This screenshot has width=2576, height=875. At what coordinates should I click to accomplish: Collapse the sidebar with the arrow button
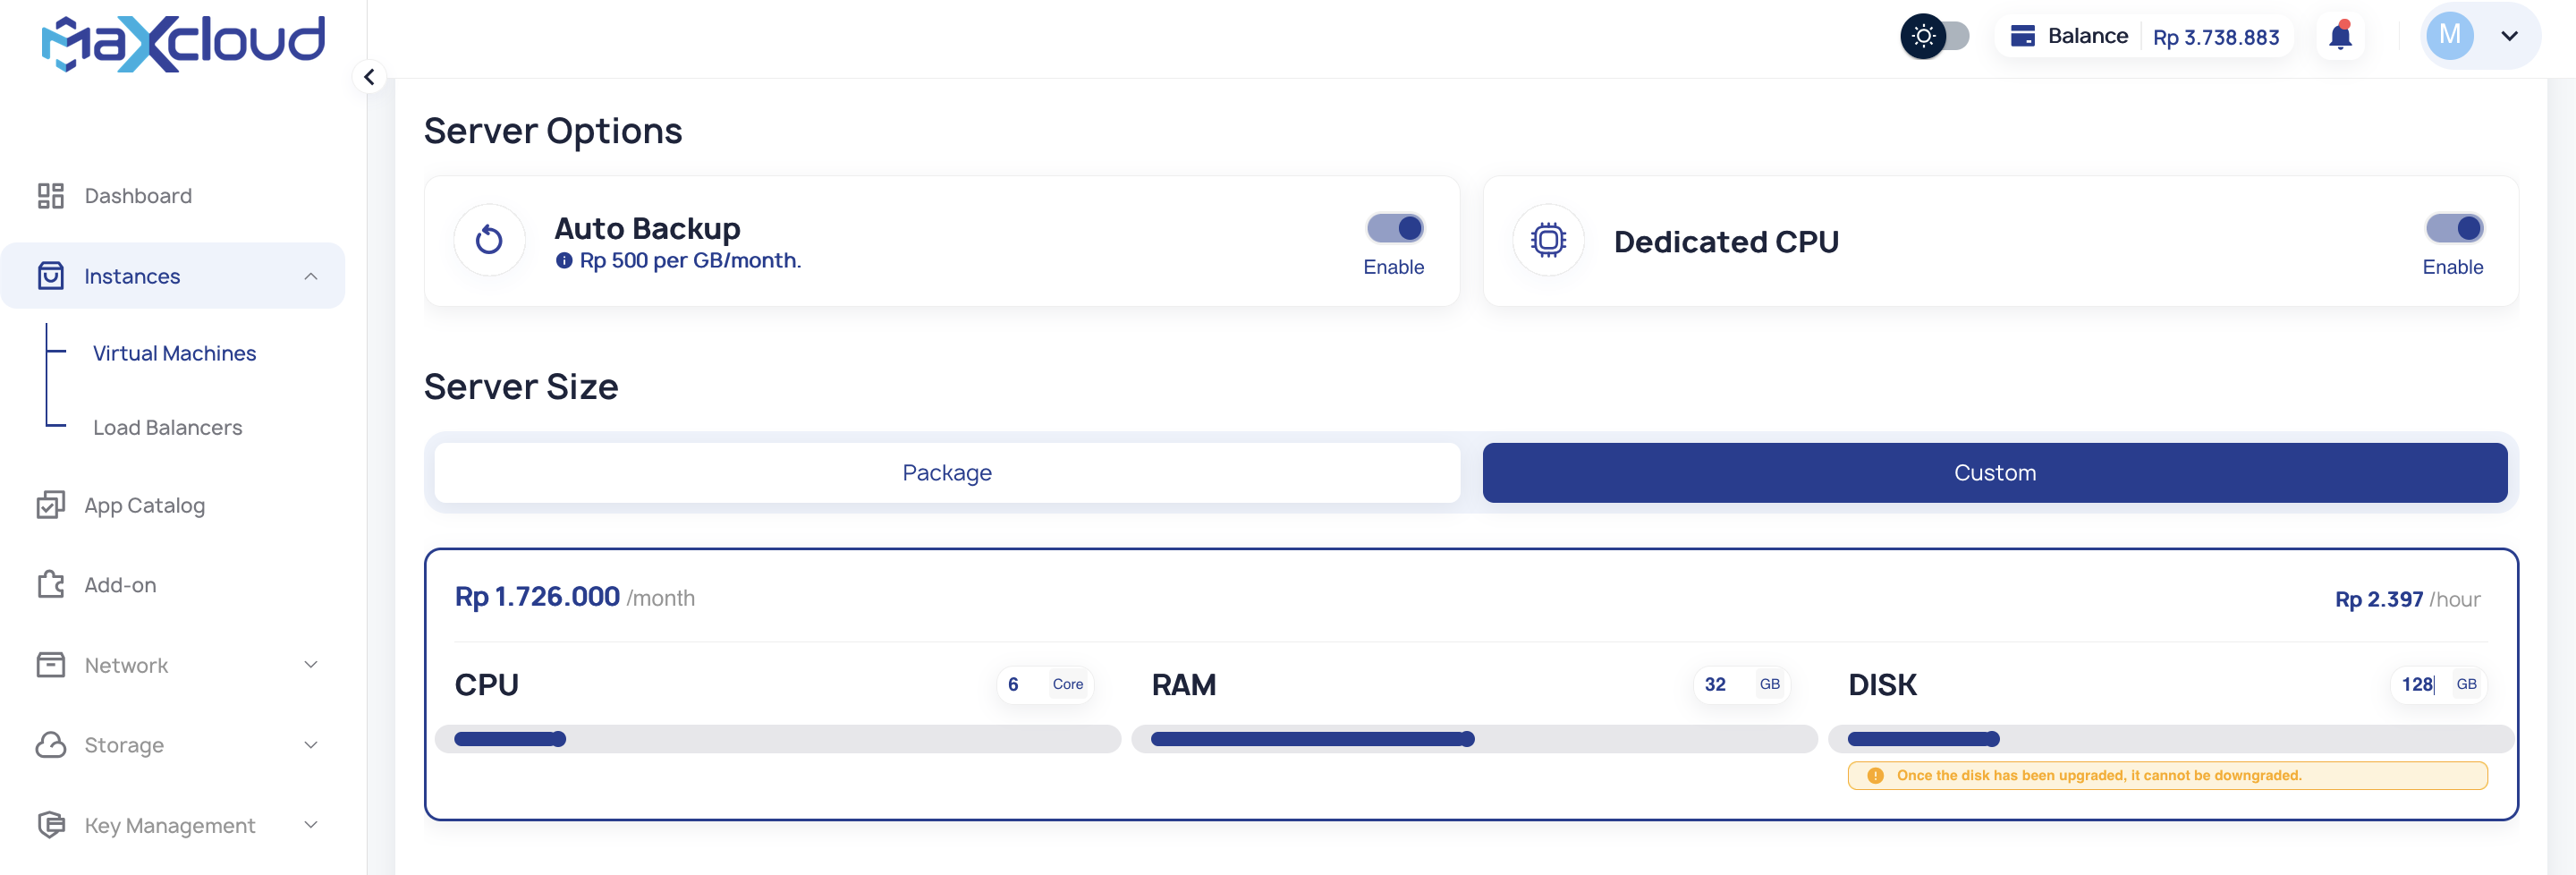point(369,77)
